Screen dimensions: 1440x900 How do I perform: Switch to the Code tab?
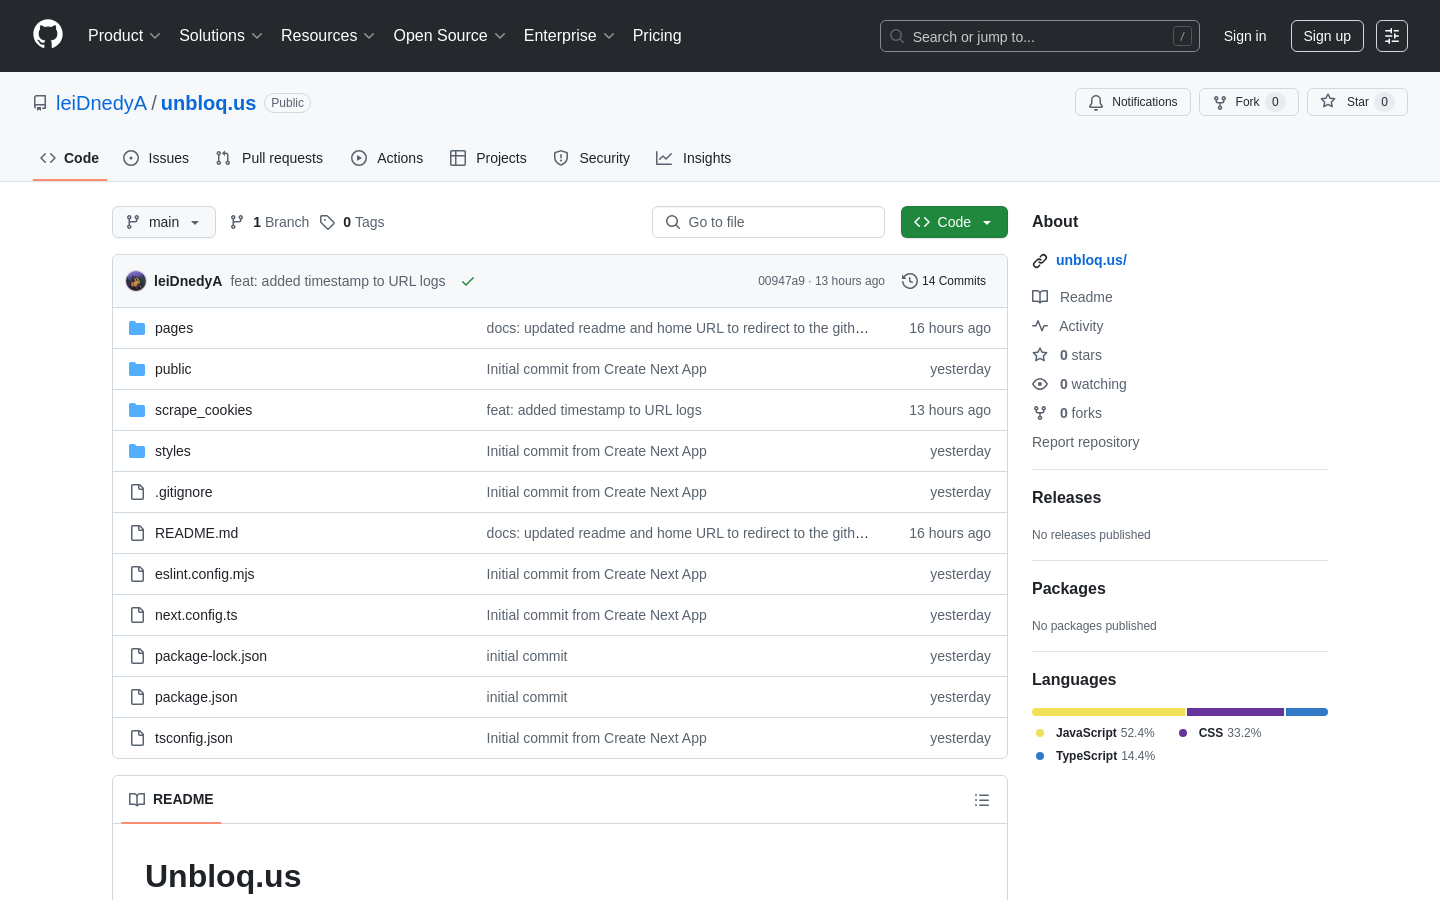(70, 158)
